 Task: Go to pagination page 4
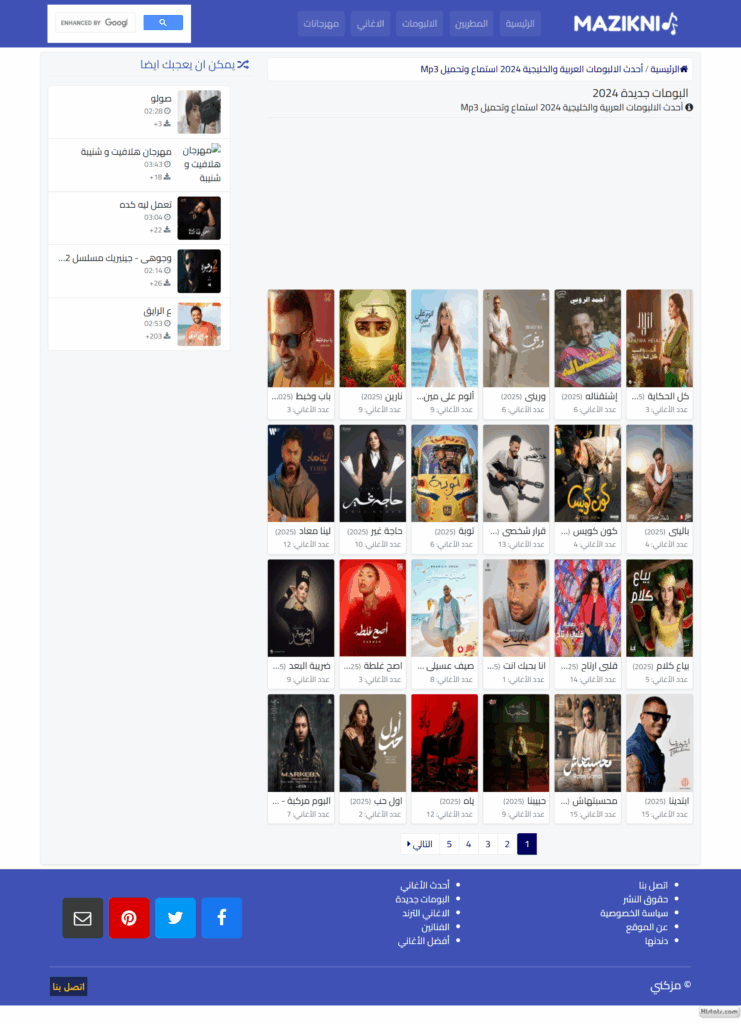[468, 844]
